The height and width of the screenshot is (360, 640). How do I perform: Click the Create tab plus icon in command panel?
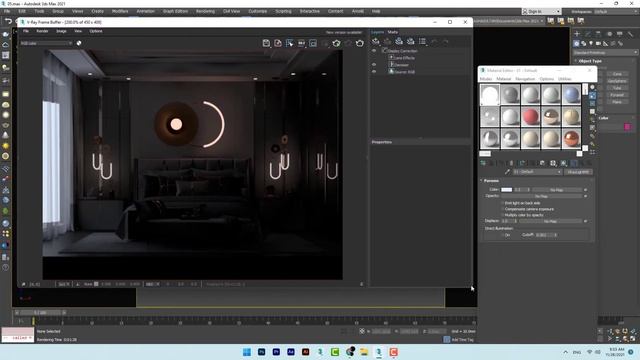(577, 34)
